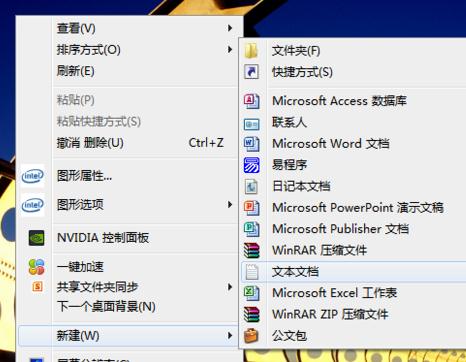Expand the 排序方式(O) submenu arrow
This screenshot has width=466, height=362.
pos(230,50)
